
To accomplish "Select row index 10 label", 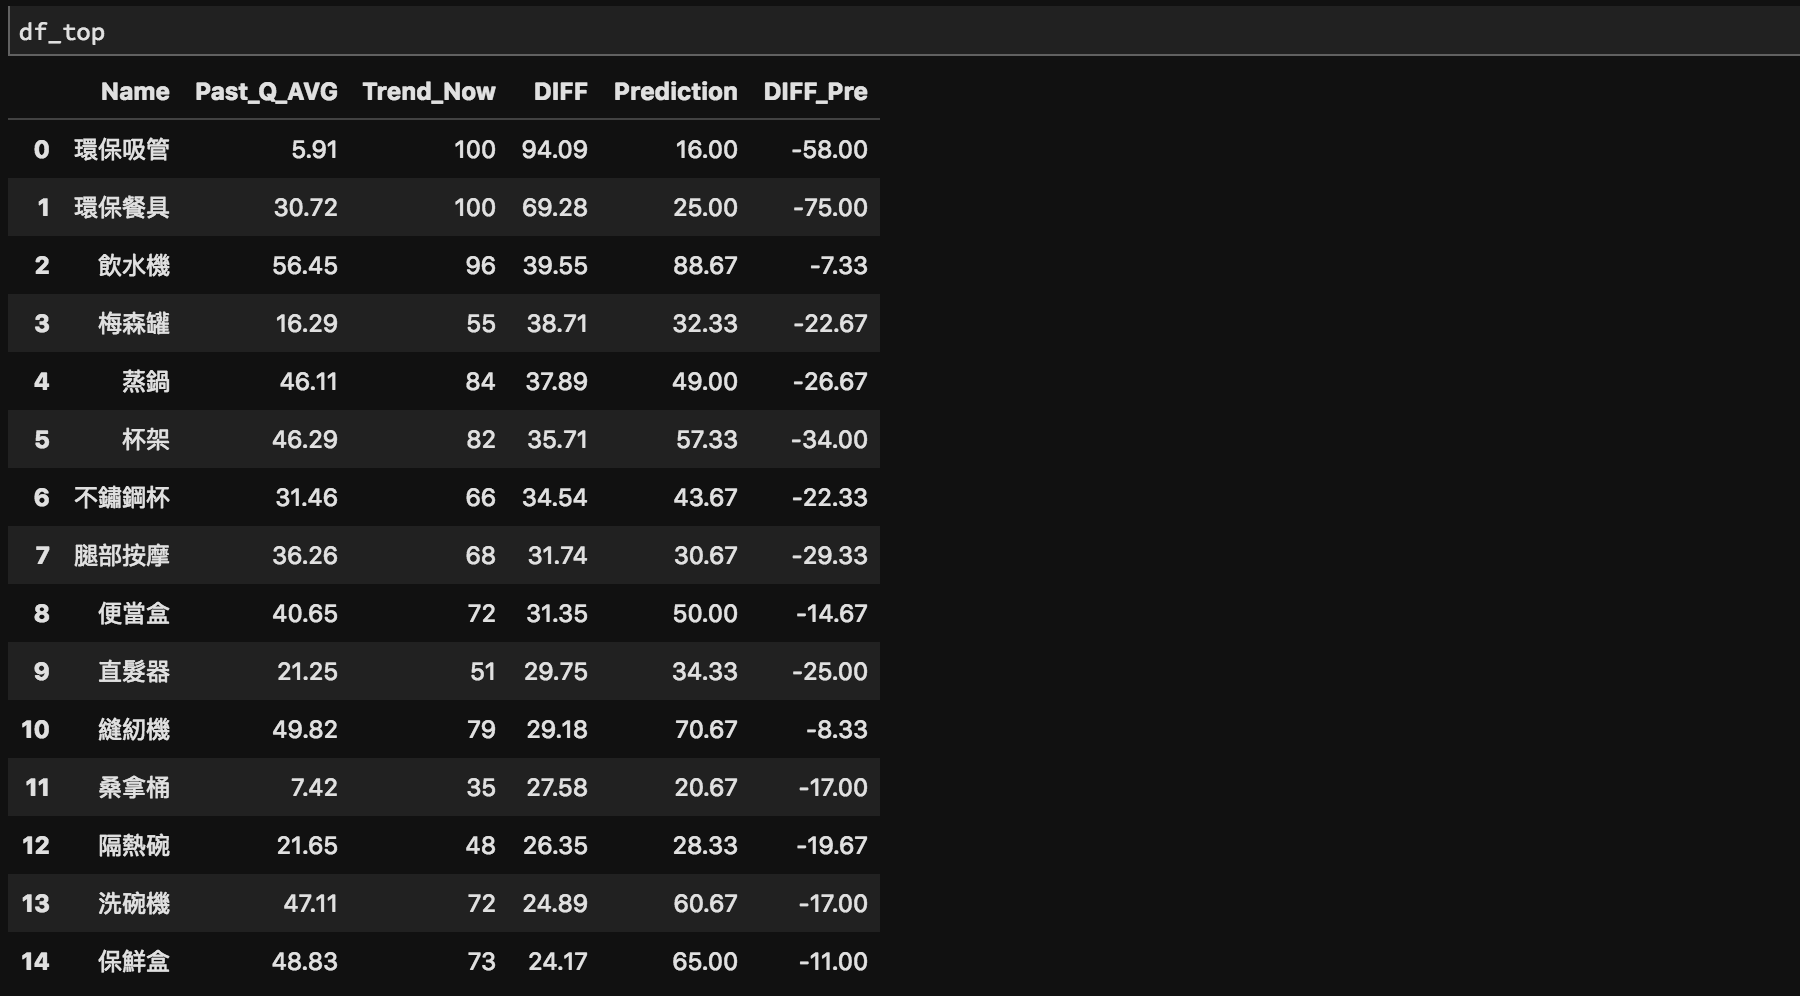I will tap(35, 730).
